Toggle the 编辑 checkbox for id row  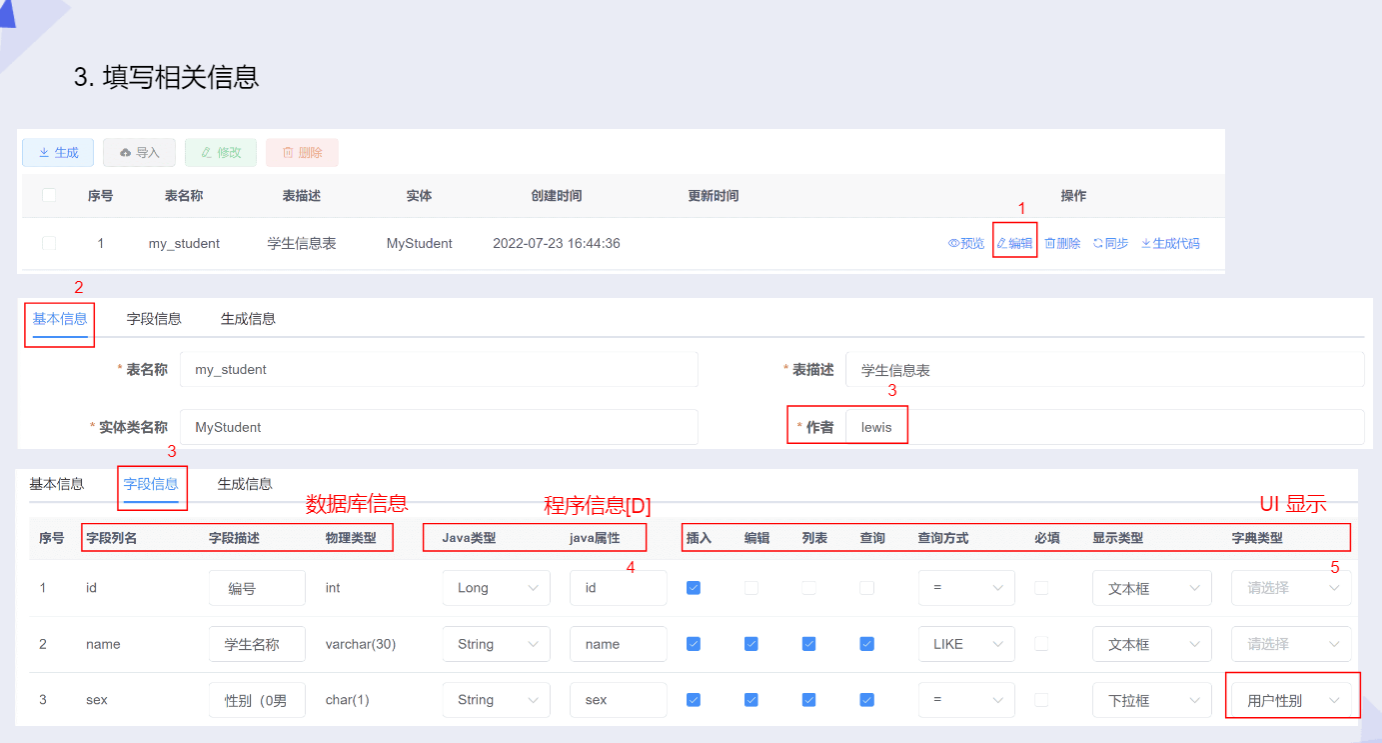[751, 588]
